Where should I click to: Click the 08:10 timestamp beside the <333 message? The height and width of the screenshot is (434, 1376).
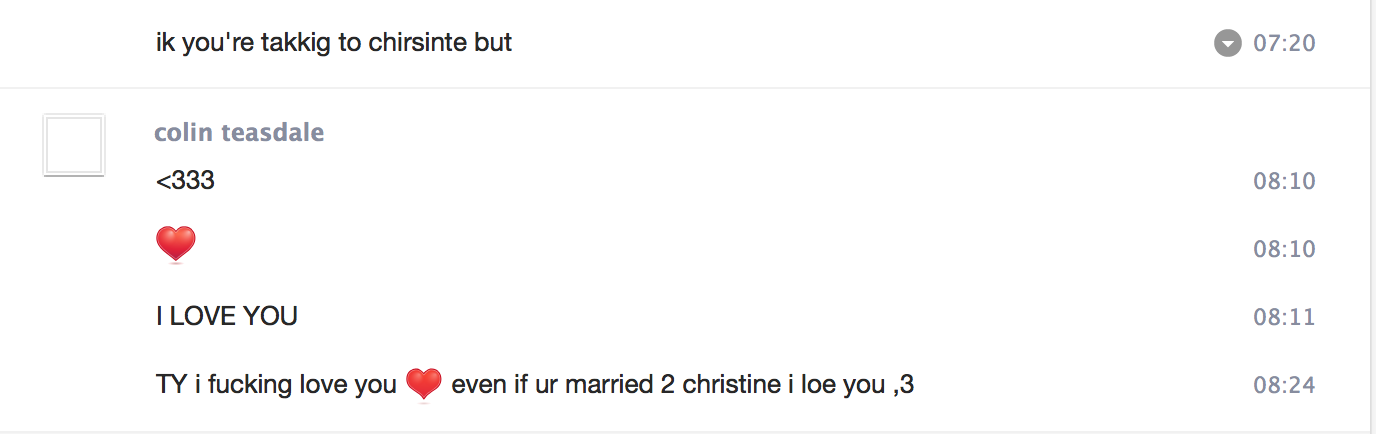[1284, 181]
